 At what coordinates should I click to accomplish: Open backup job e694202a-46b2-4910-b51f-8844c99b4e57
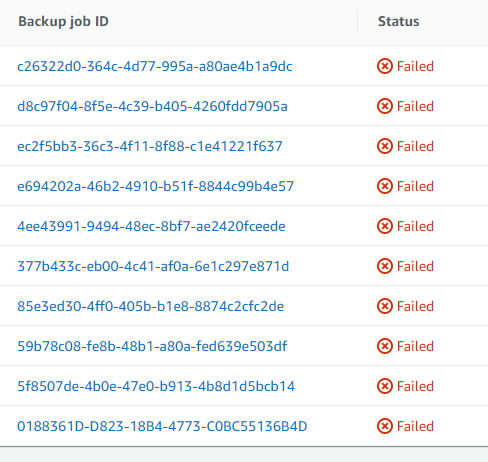(x=155, y=186)
